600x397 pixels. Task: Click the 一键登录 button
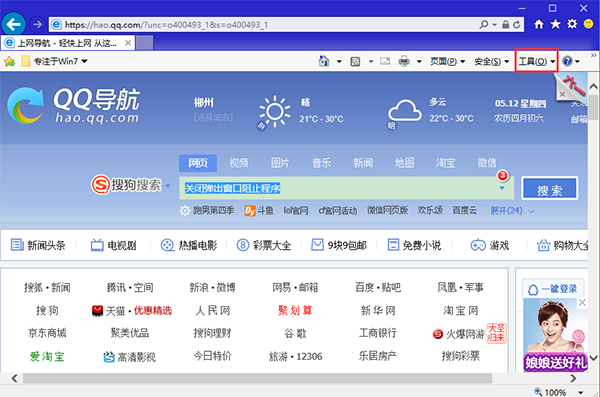(x=554, y=289)
